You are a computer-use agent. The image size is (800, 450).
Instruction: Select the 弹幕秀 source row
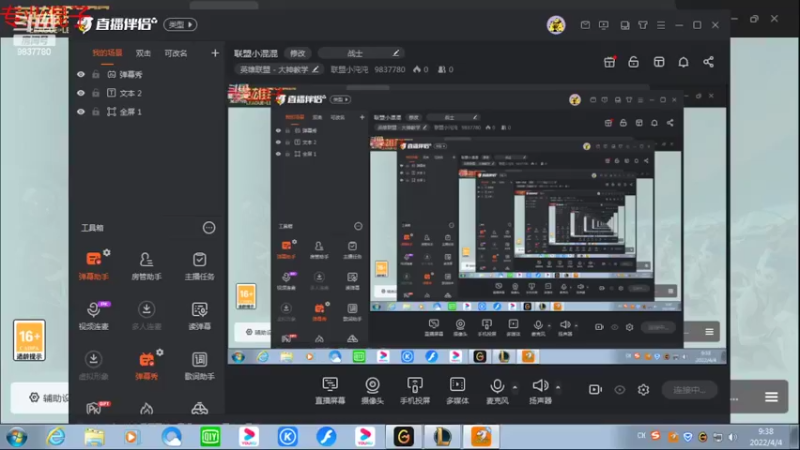pyautogui.click(x=147, y=74)
